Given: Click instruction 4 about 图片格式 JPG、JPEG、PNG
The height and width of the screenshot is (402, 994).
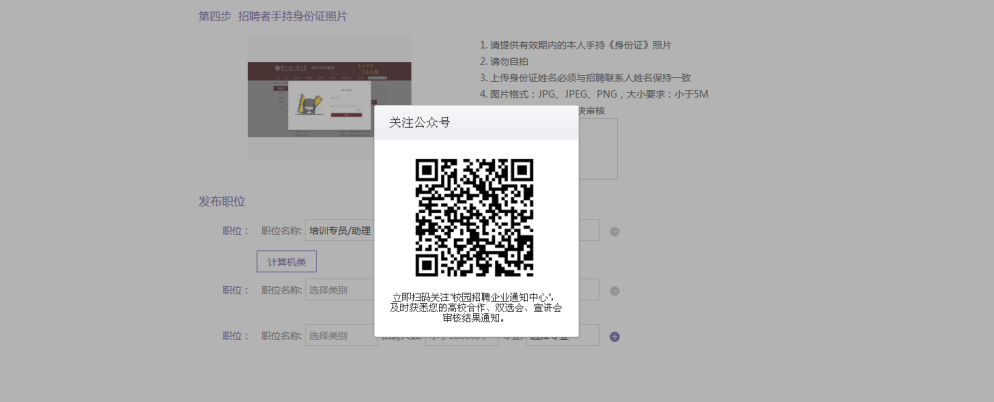Looking at the screenshot, I should [594, 94].
